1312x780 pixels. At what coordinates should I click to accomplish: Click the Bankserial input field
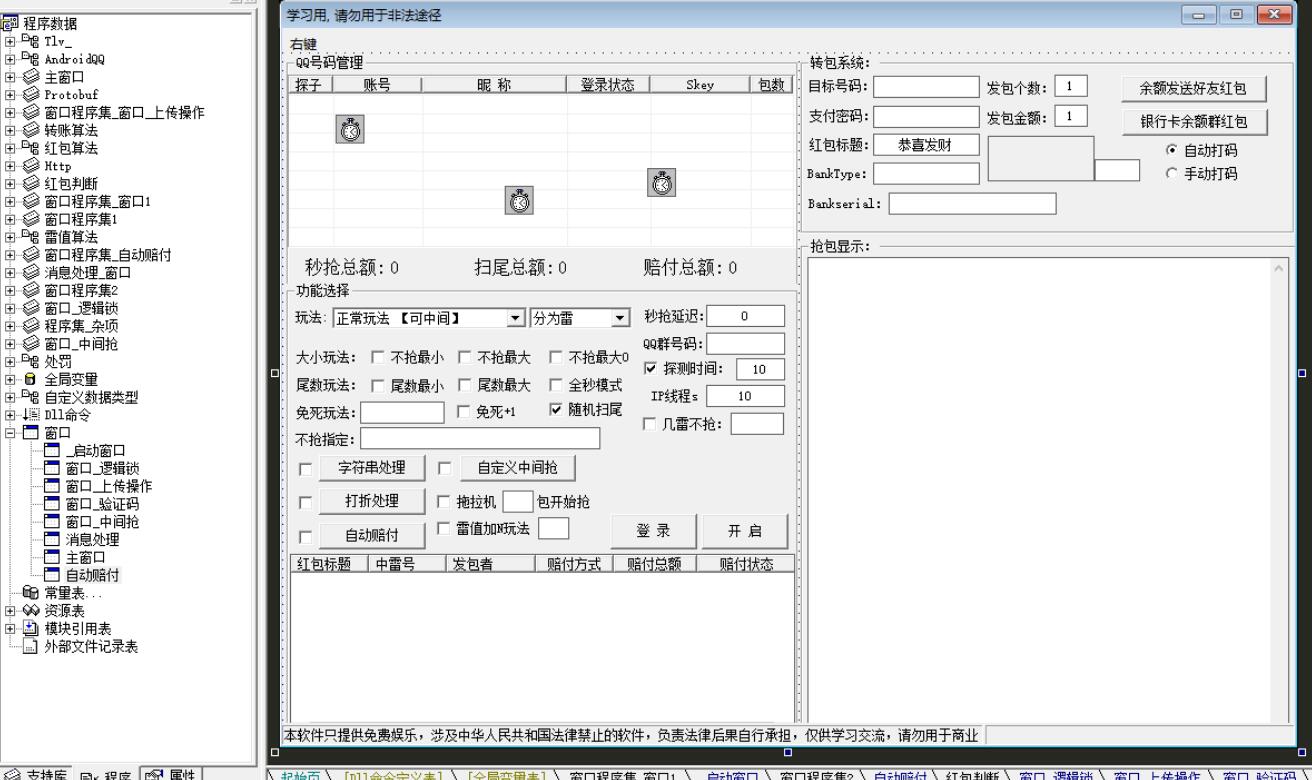click(972, 203)
